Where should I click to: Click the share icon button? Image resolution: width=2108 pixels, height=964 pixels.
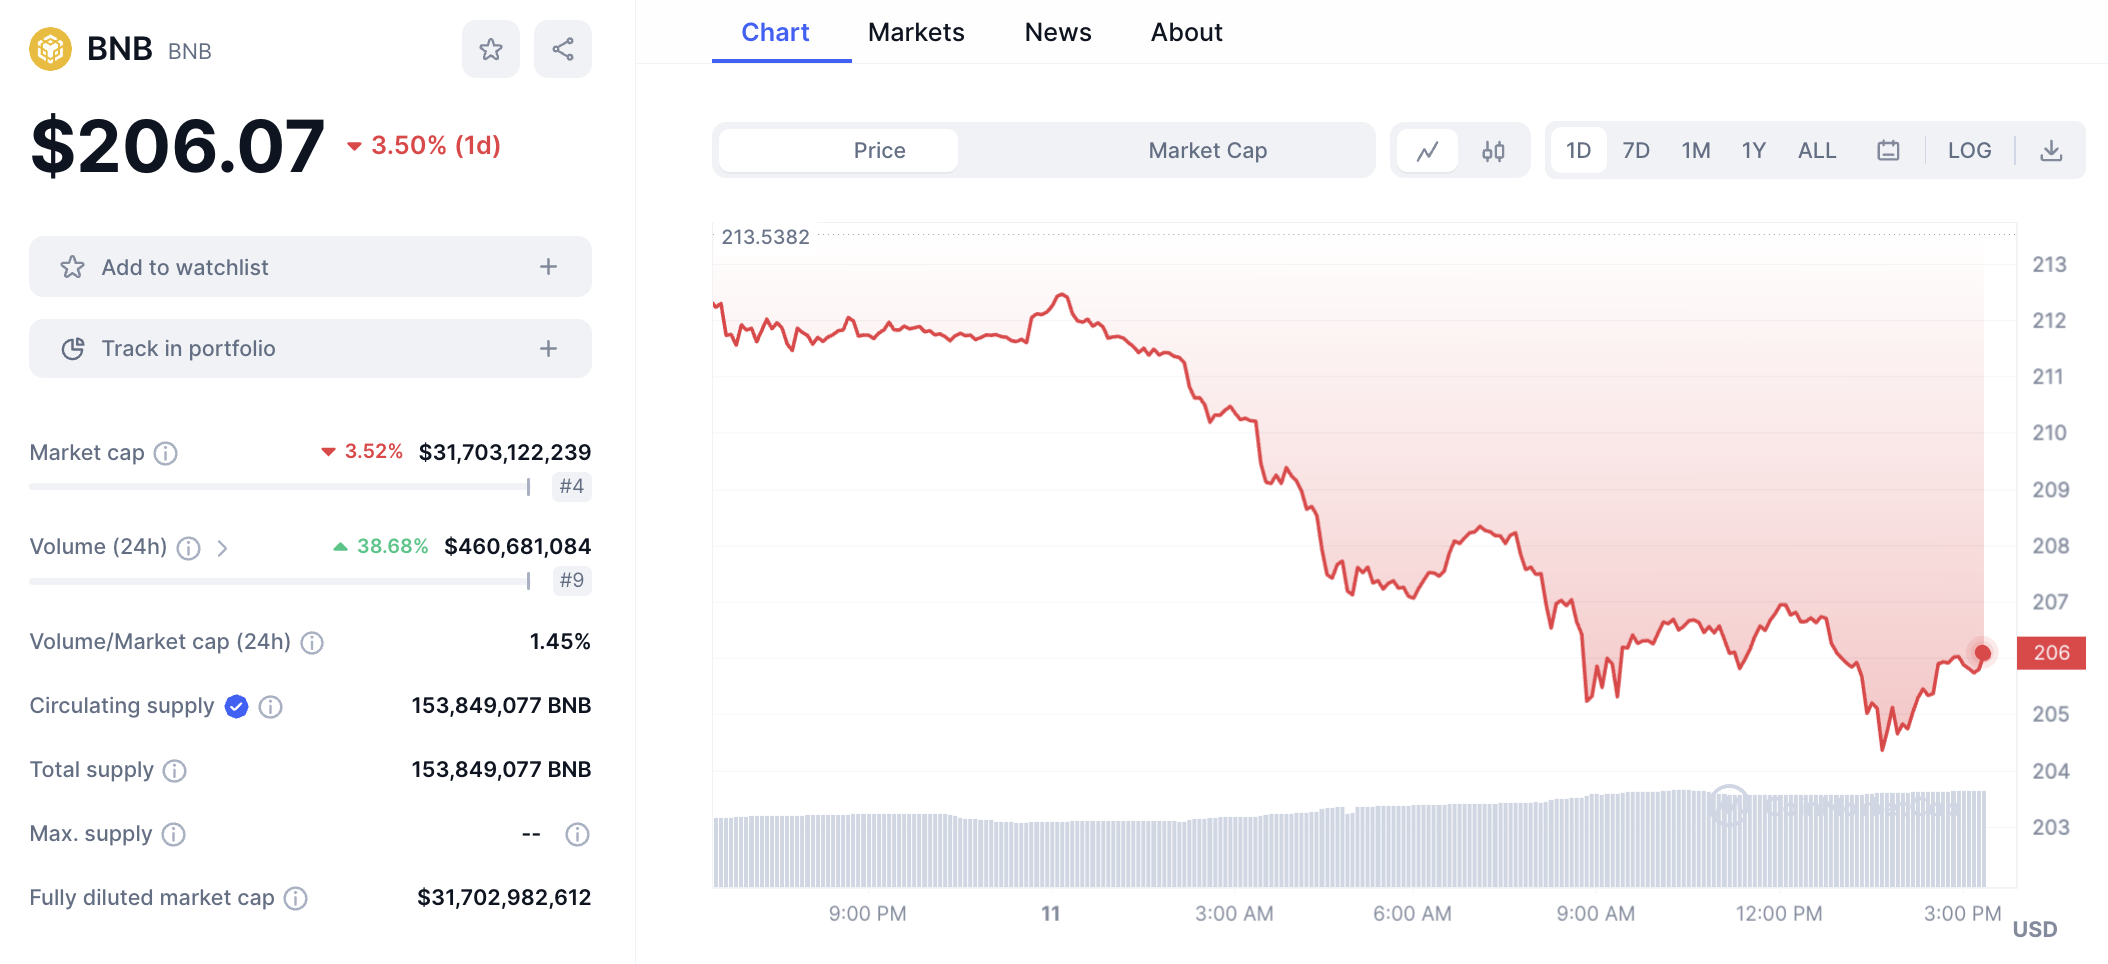[562, 49]
